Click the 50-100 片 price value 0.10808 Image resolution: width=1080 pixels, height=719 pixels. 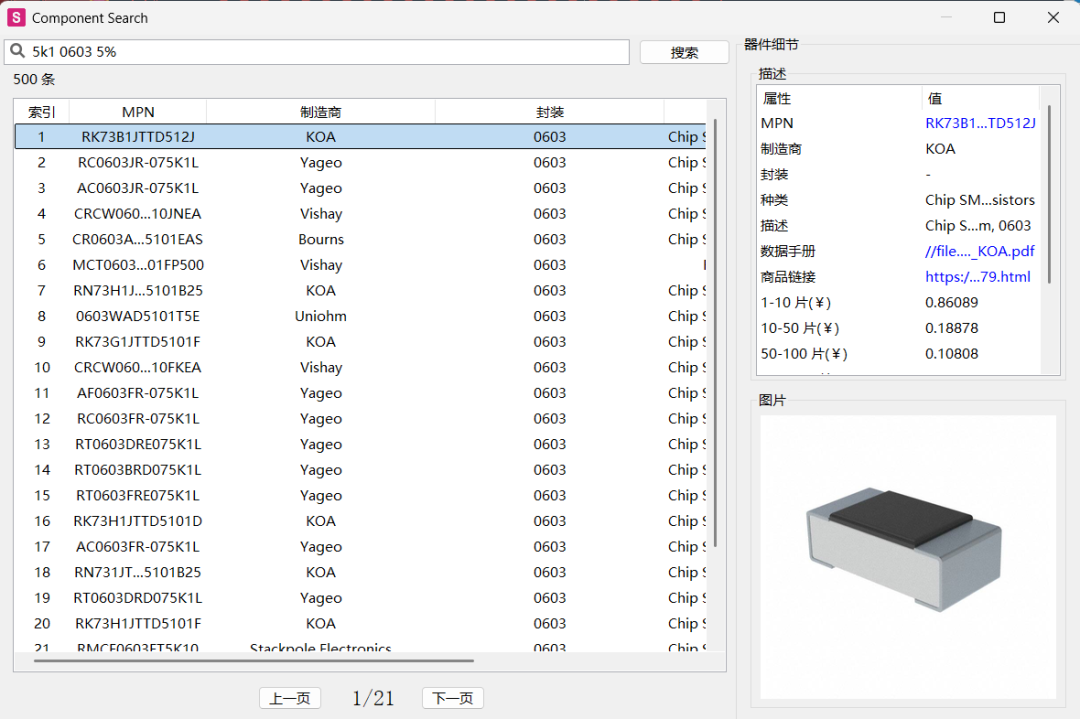(x=951, y=353)
